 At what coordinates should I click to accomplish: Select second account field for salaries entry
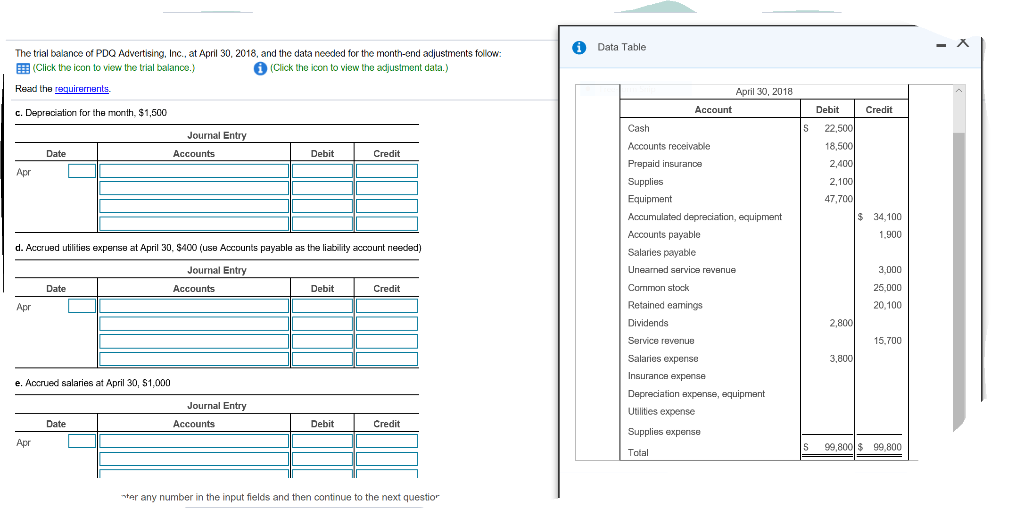[194, 459]
